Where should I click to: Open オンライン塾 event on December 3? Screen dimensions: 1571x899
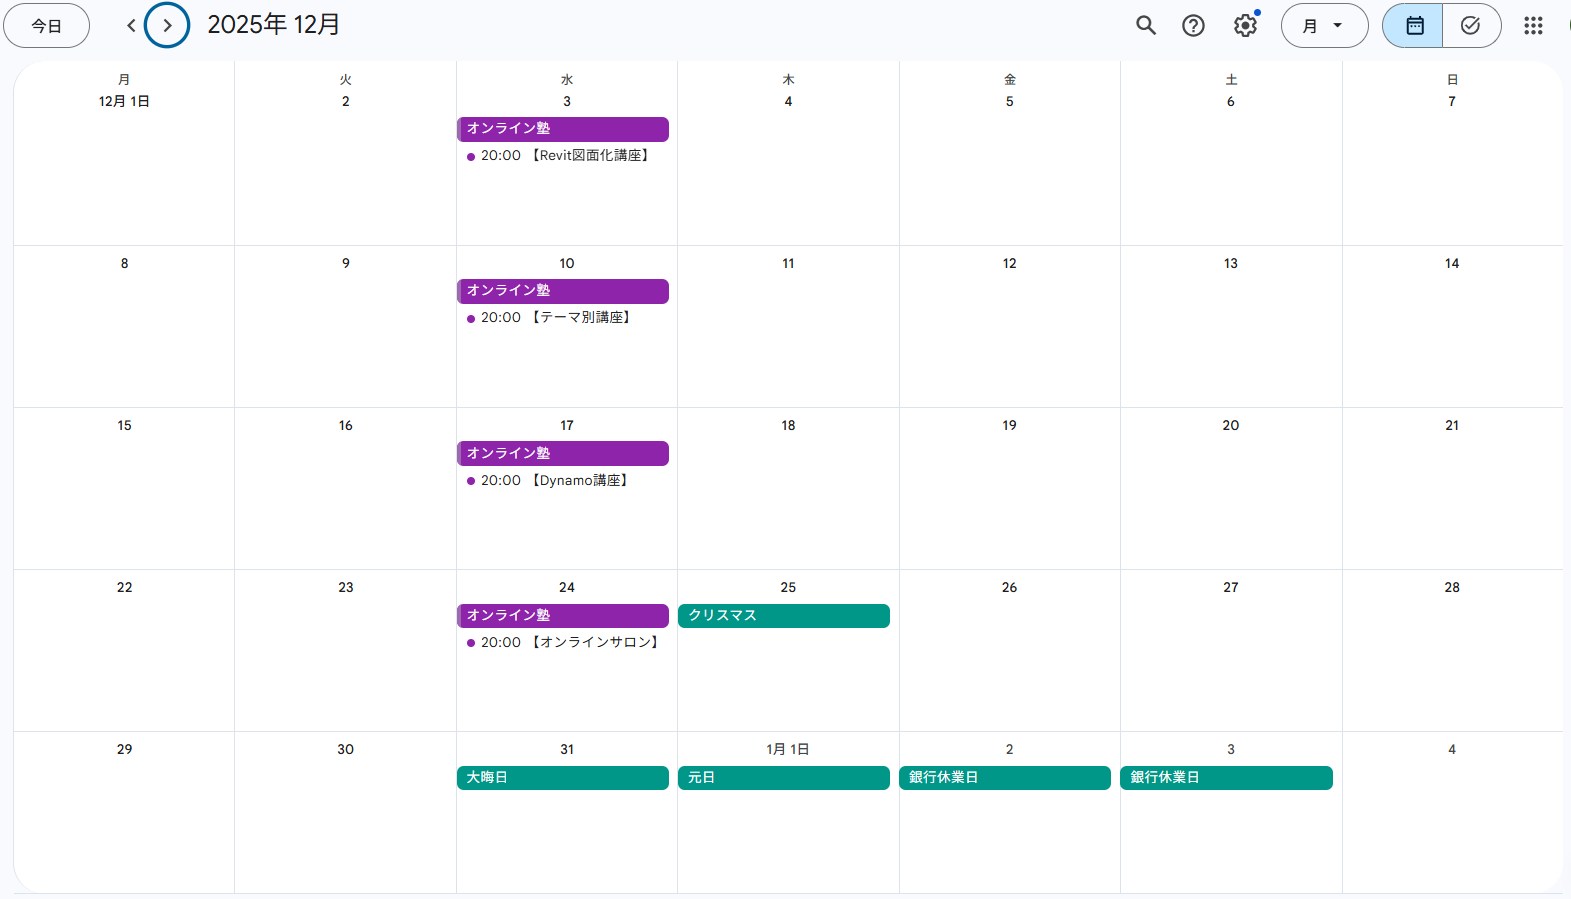click(562, 129)
